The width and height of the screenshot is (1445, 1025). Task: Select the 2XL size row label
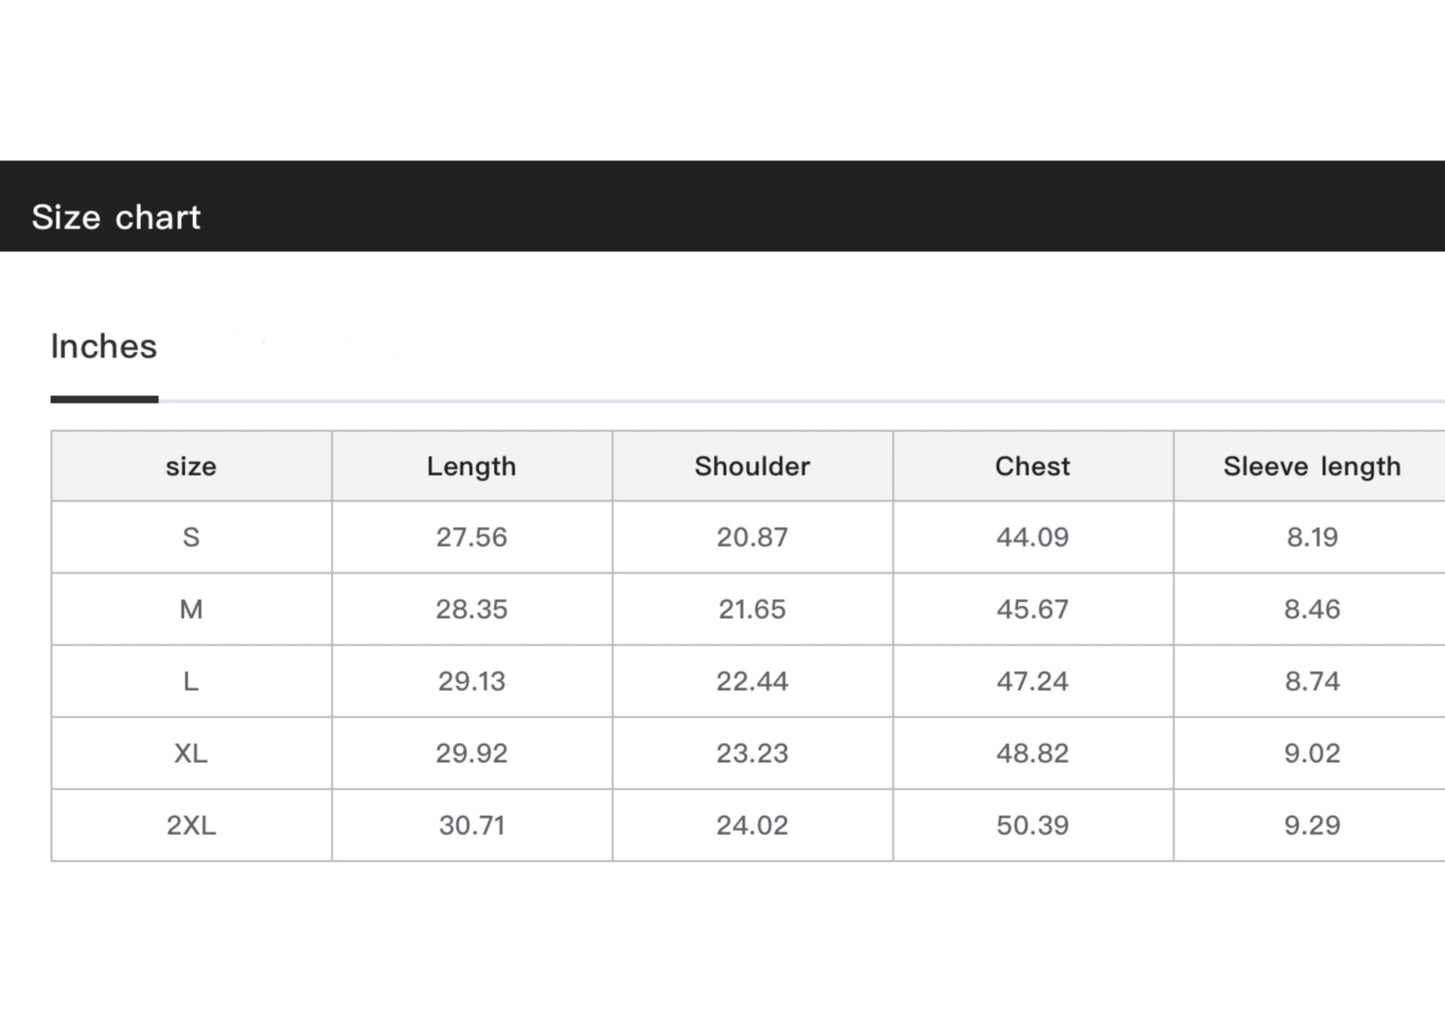pyautogui.click(x=191, y=825)
